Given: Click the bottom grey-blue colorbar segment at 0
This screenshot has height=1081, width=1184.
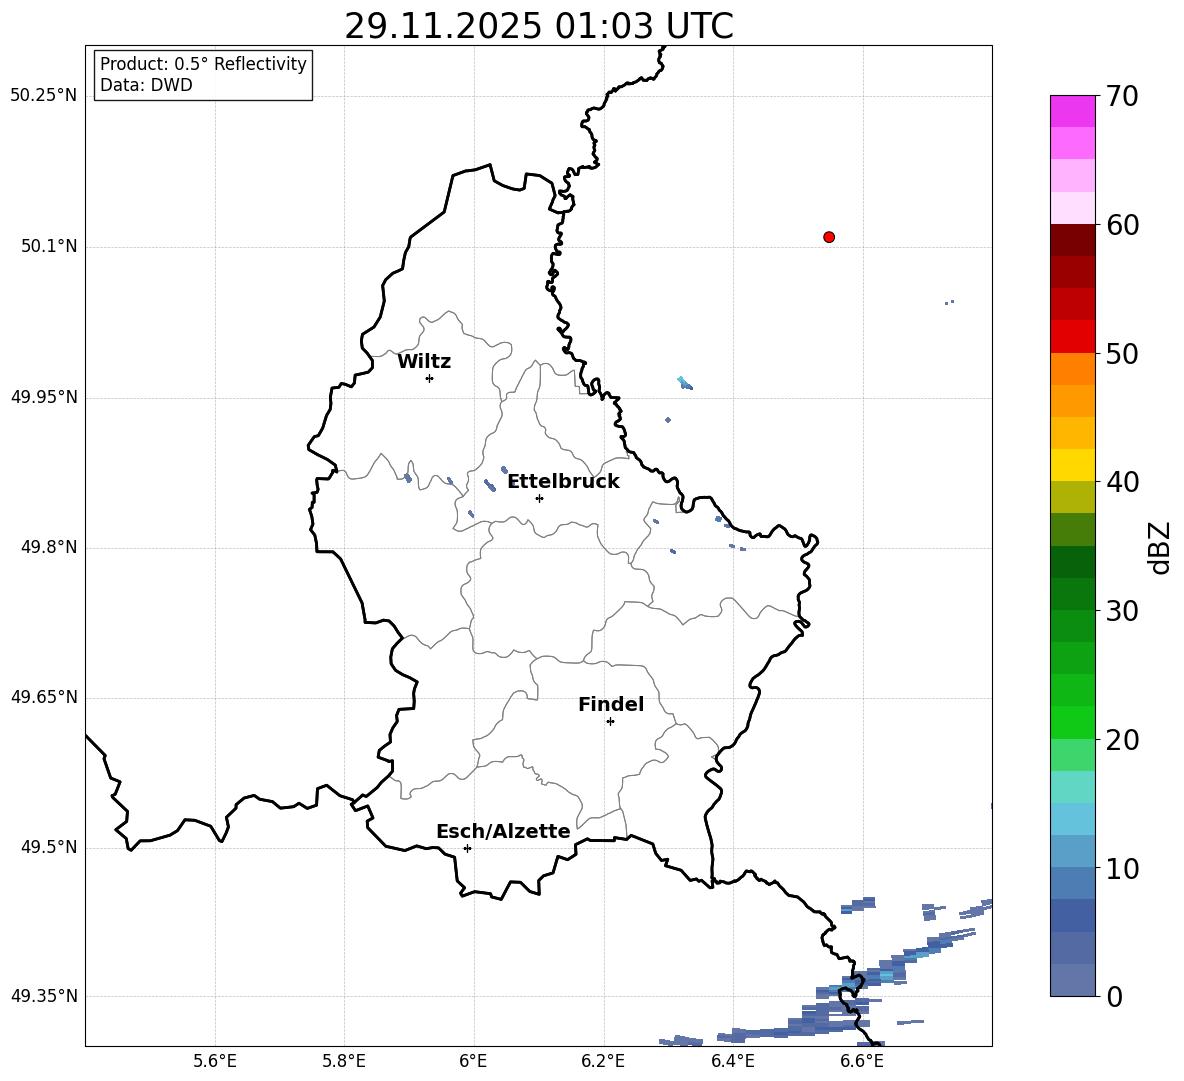Looking at the screenshot, I should pos(1072,980).
